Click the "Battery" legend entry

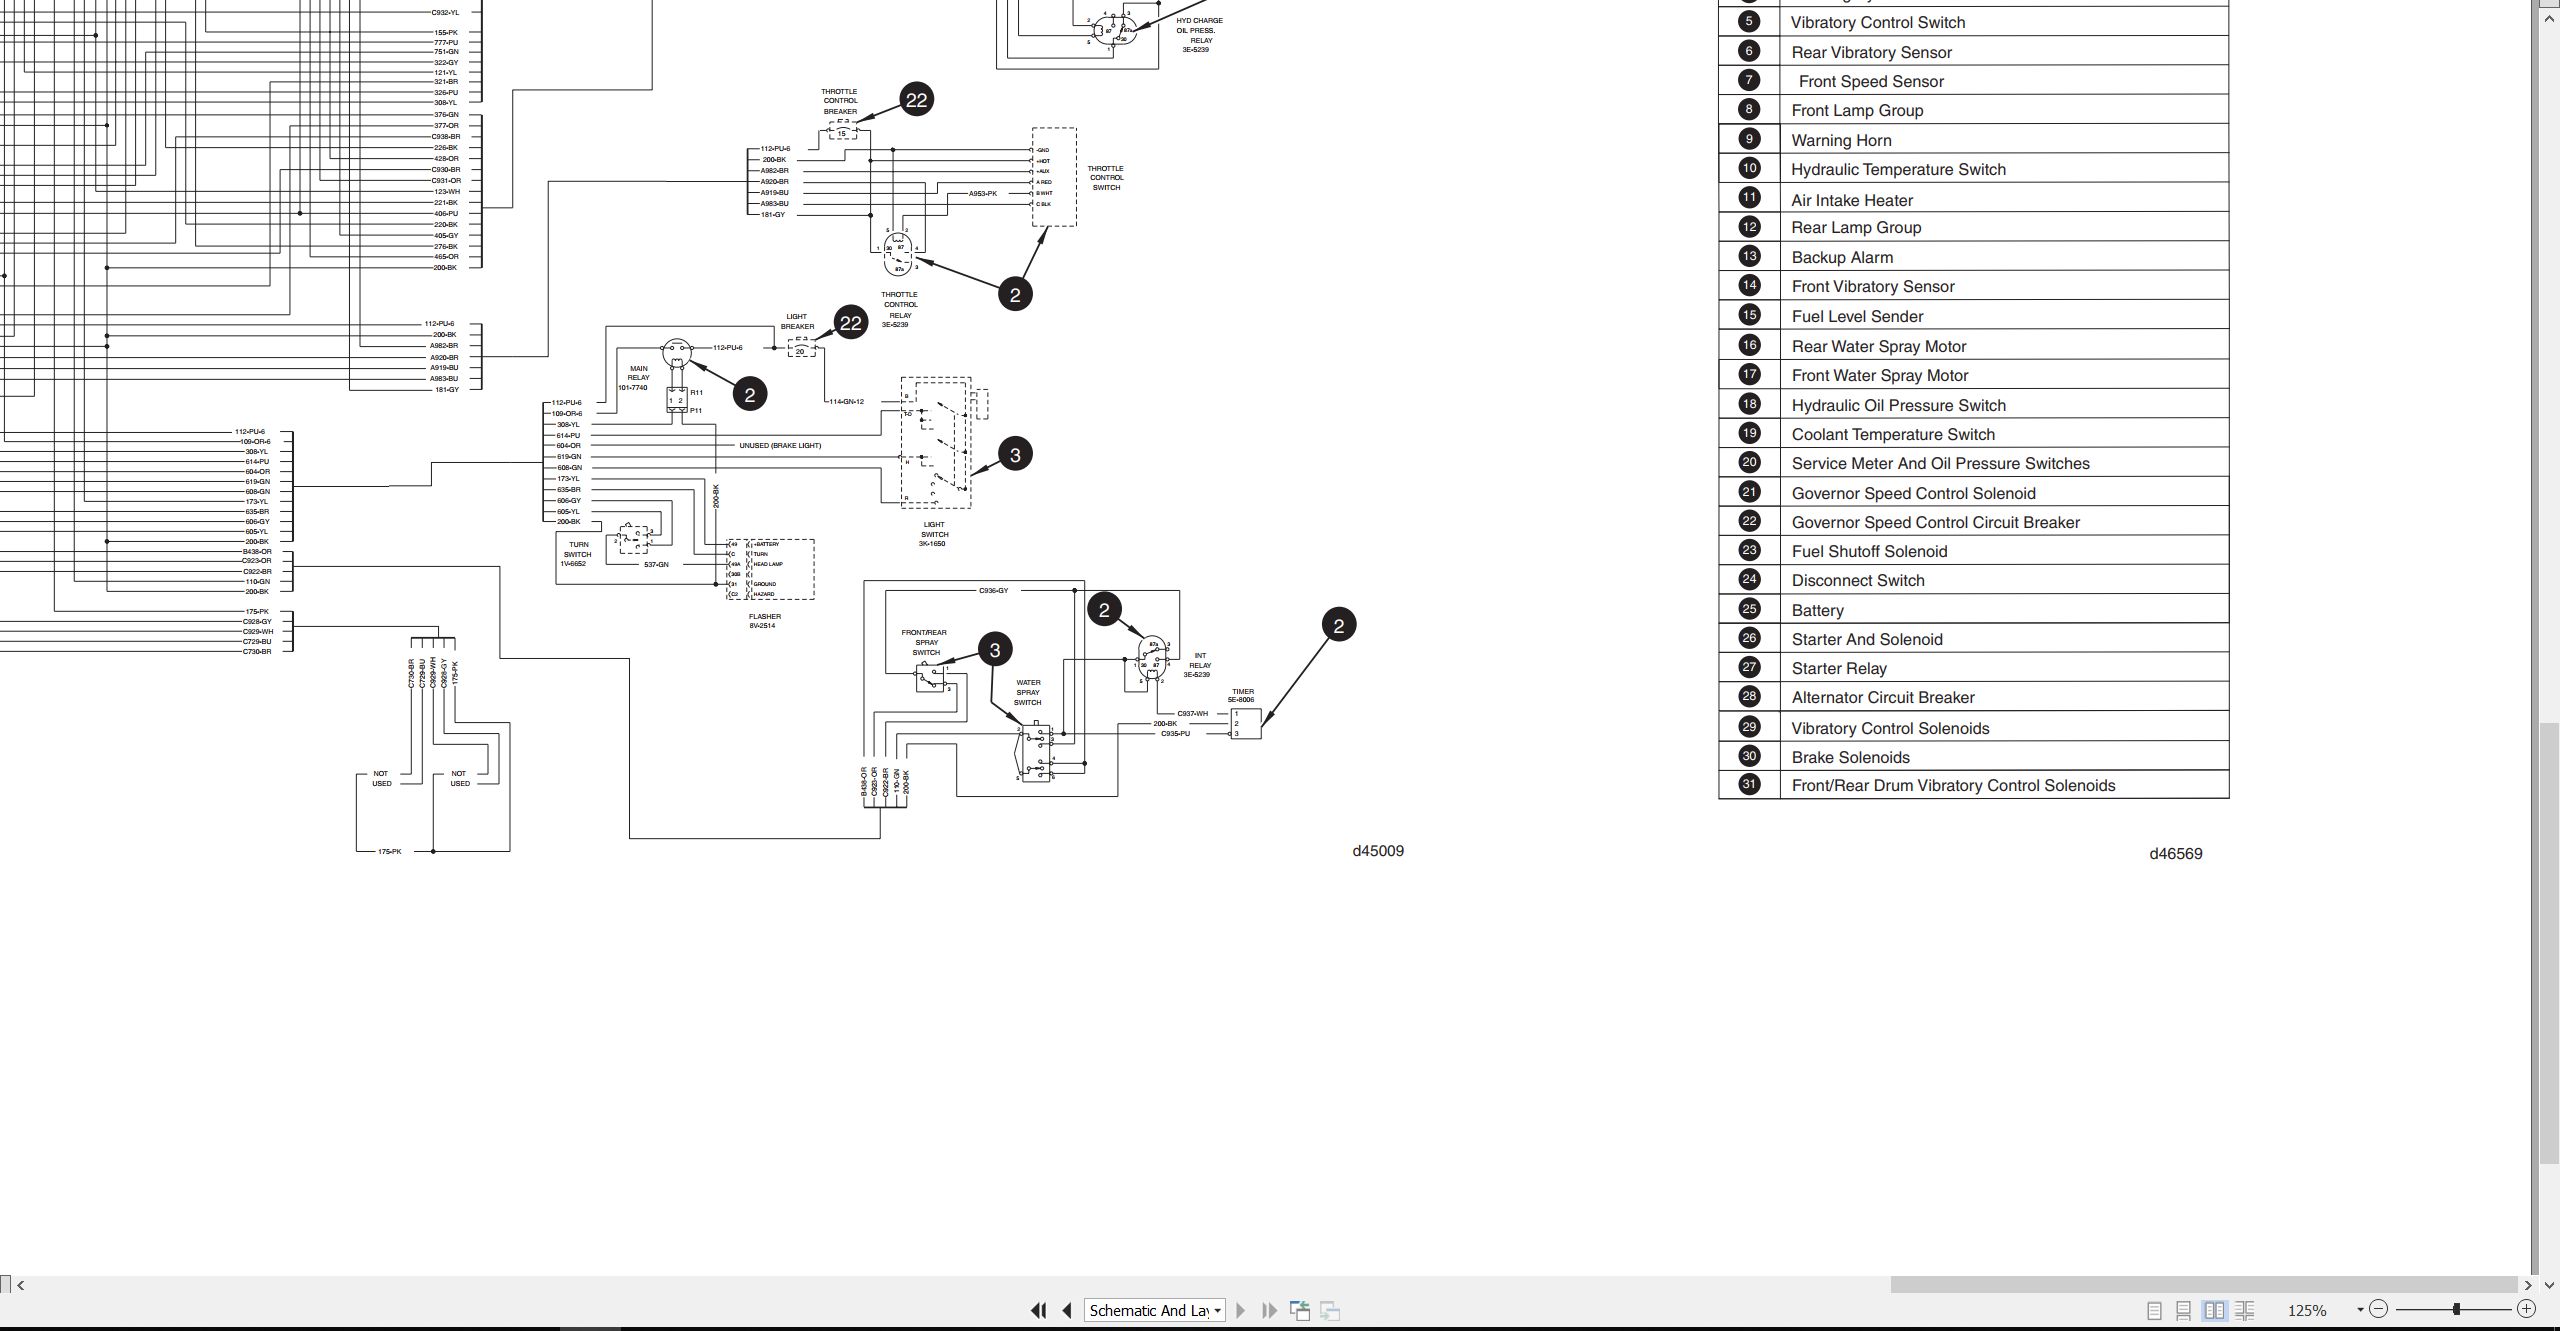pyautogui.click(x=1817, y=610)
